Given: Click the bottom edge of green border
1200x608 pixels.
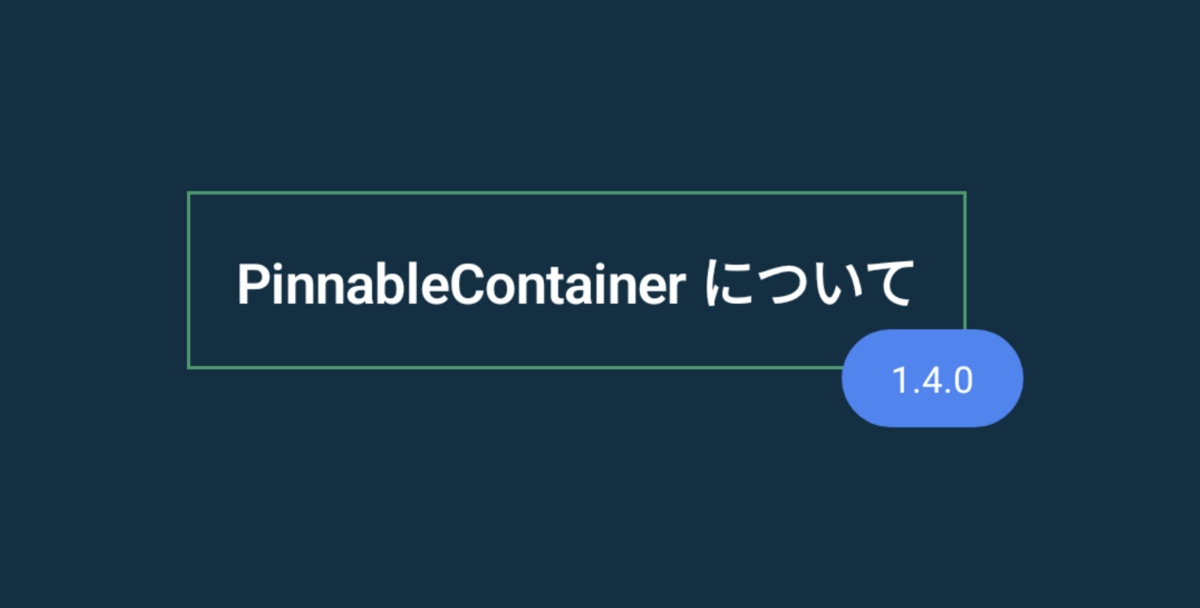Looking at the screenshot, I should (x=515, y=367).
